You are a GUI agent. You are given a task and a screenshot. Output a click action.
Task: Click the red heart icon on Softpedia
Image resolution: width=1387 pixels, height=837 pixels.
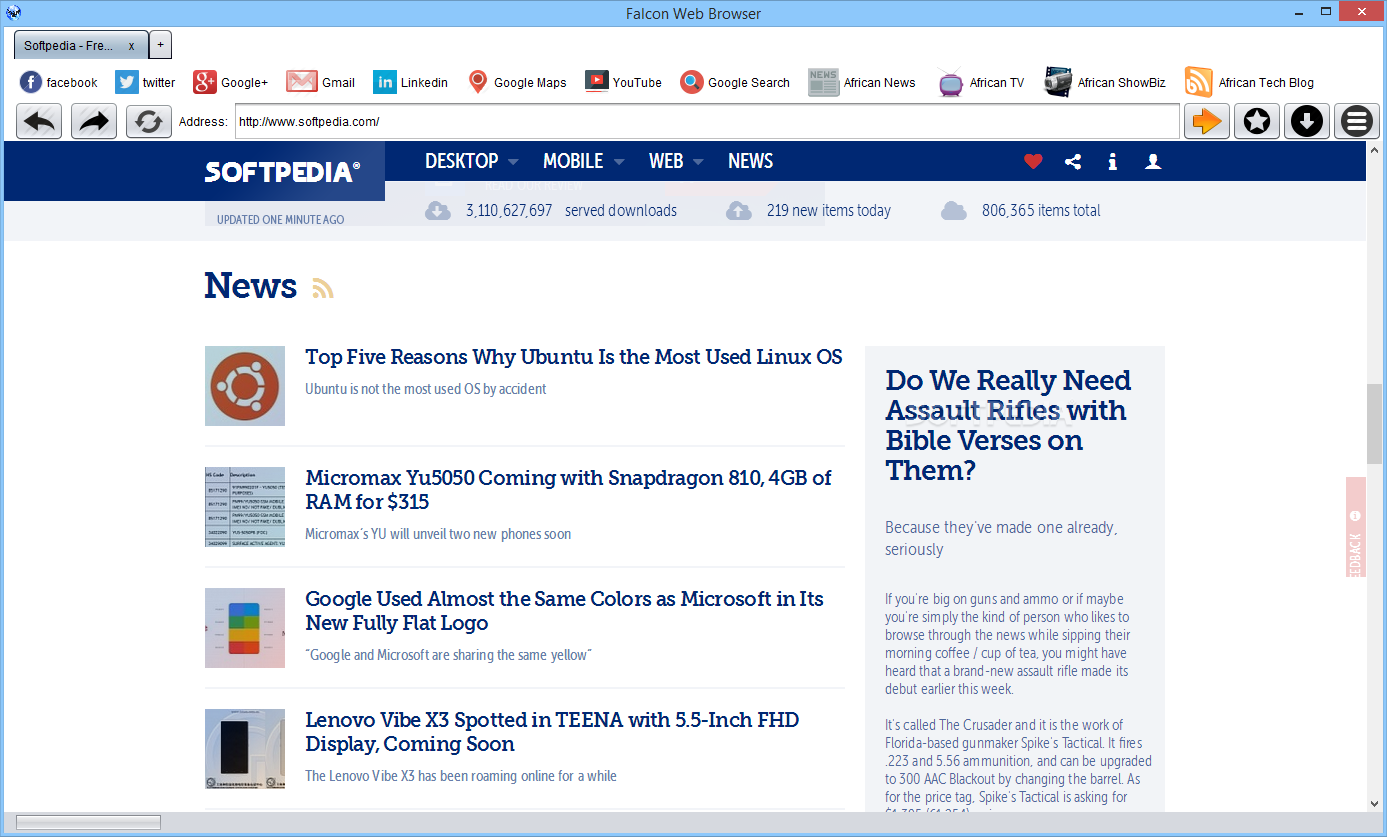coord(1033,161)
